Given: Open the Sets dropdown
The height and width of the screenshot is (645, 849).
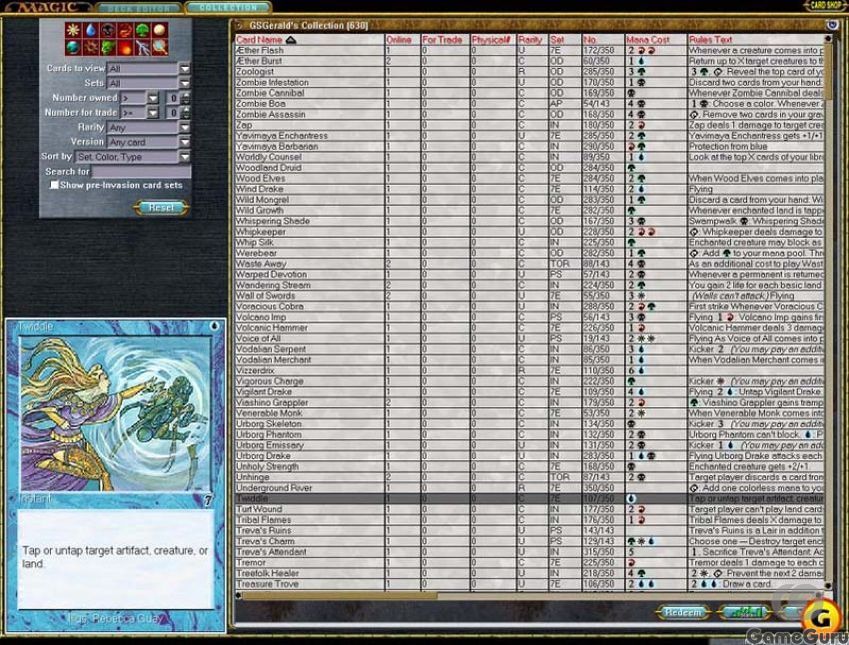Looking at the screenshot, I should click(x=185, y=83).
